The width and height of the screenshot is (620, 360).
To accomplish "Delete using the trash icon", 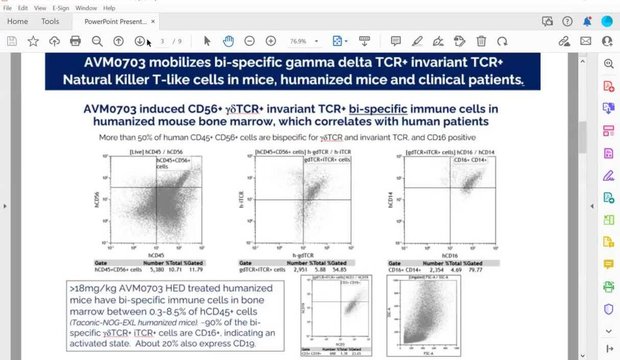I will pyautogui.click(x=481, y=41).
